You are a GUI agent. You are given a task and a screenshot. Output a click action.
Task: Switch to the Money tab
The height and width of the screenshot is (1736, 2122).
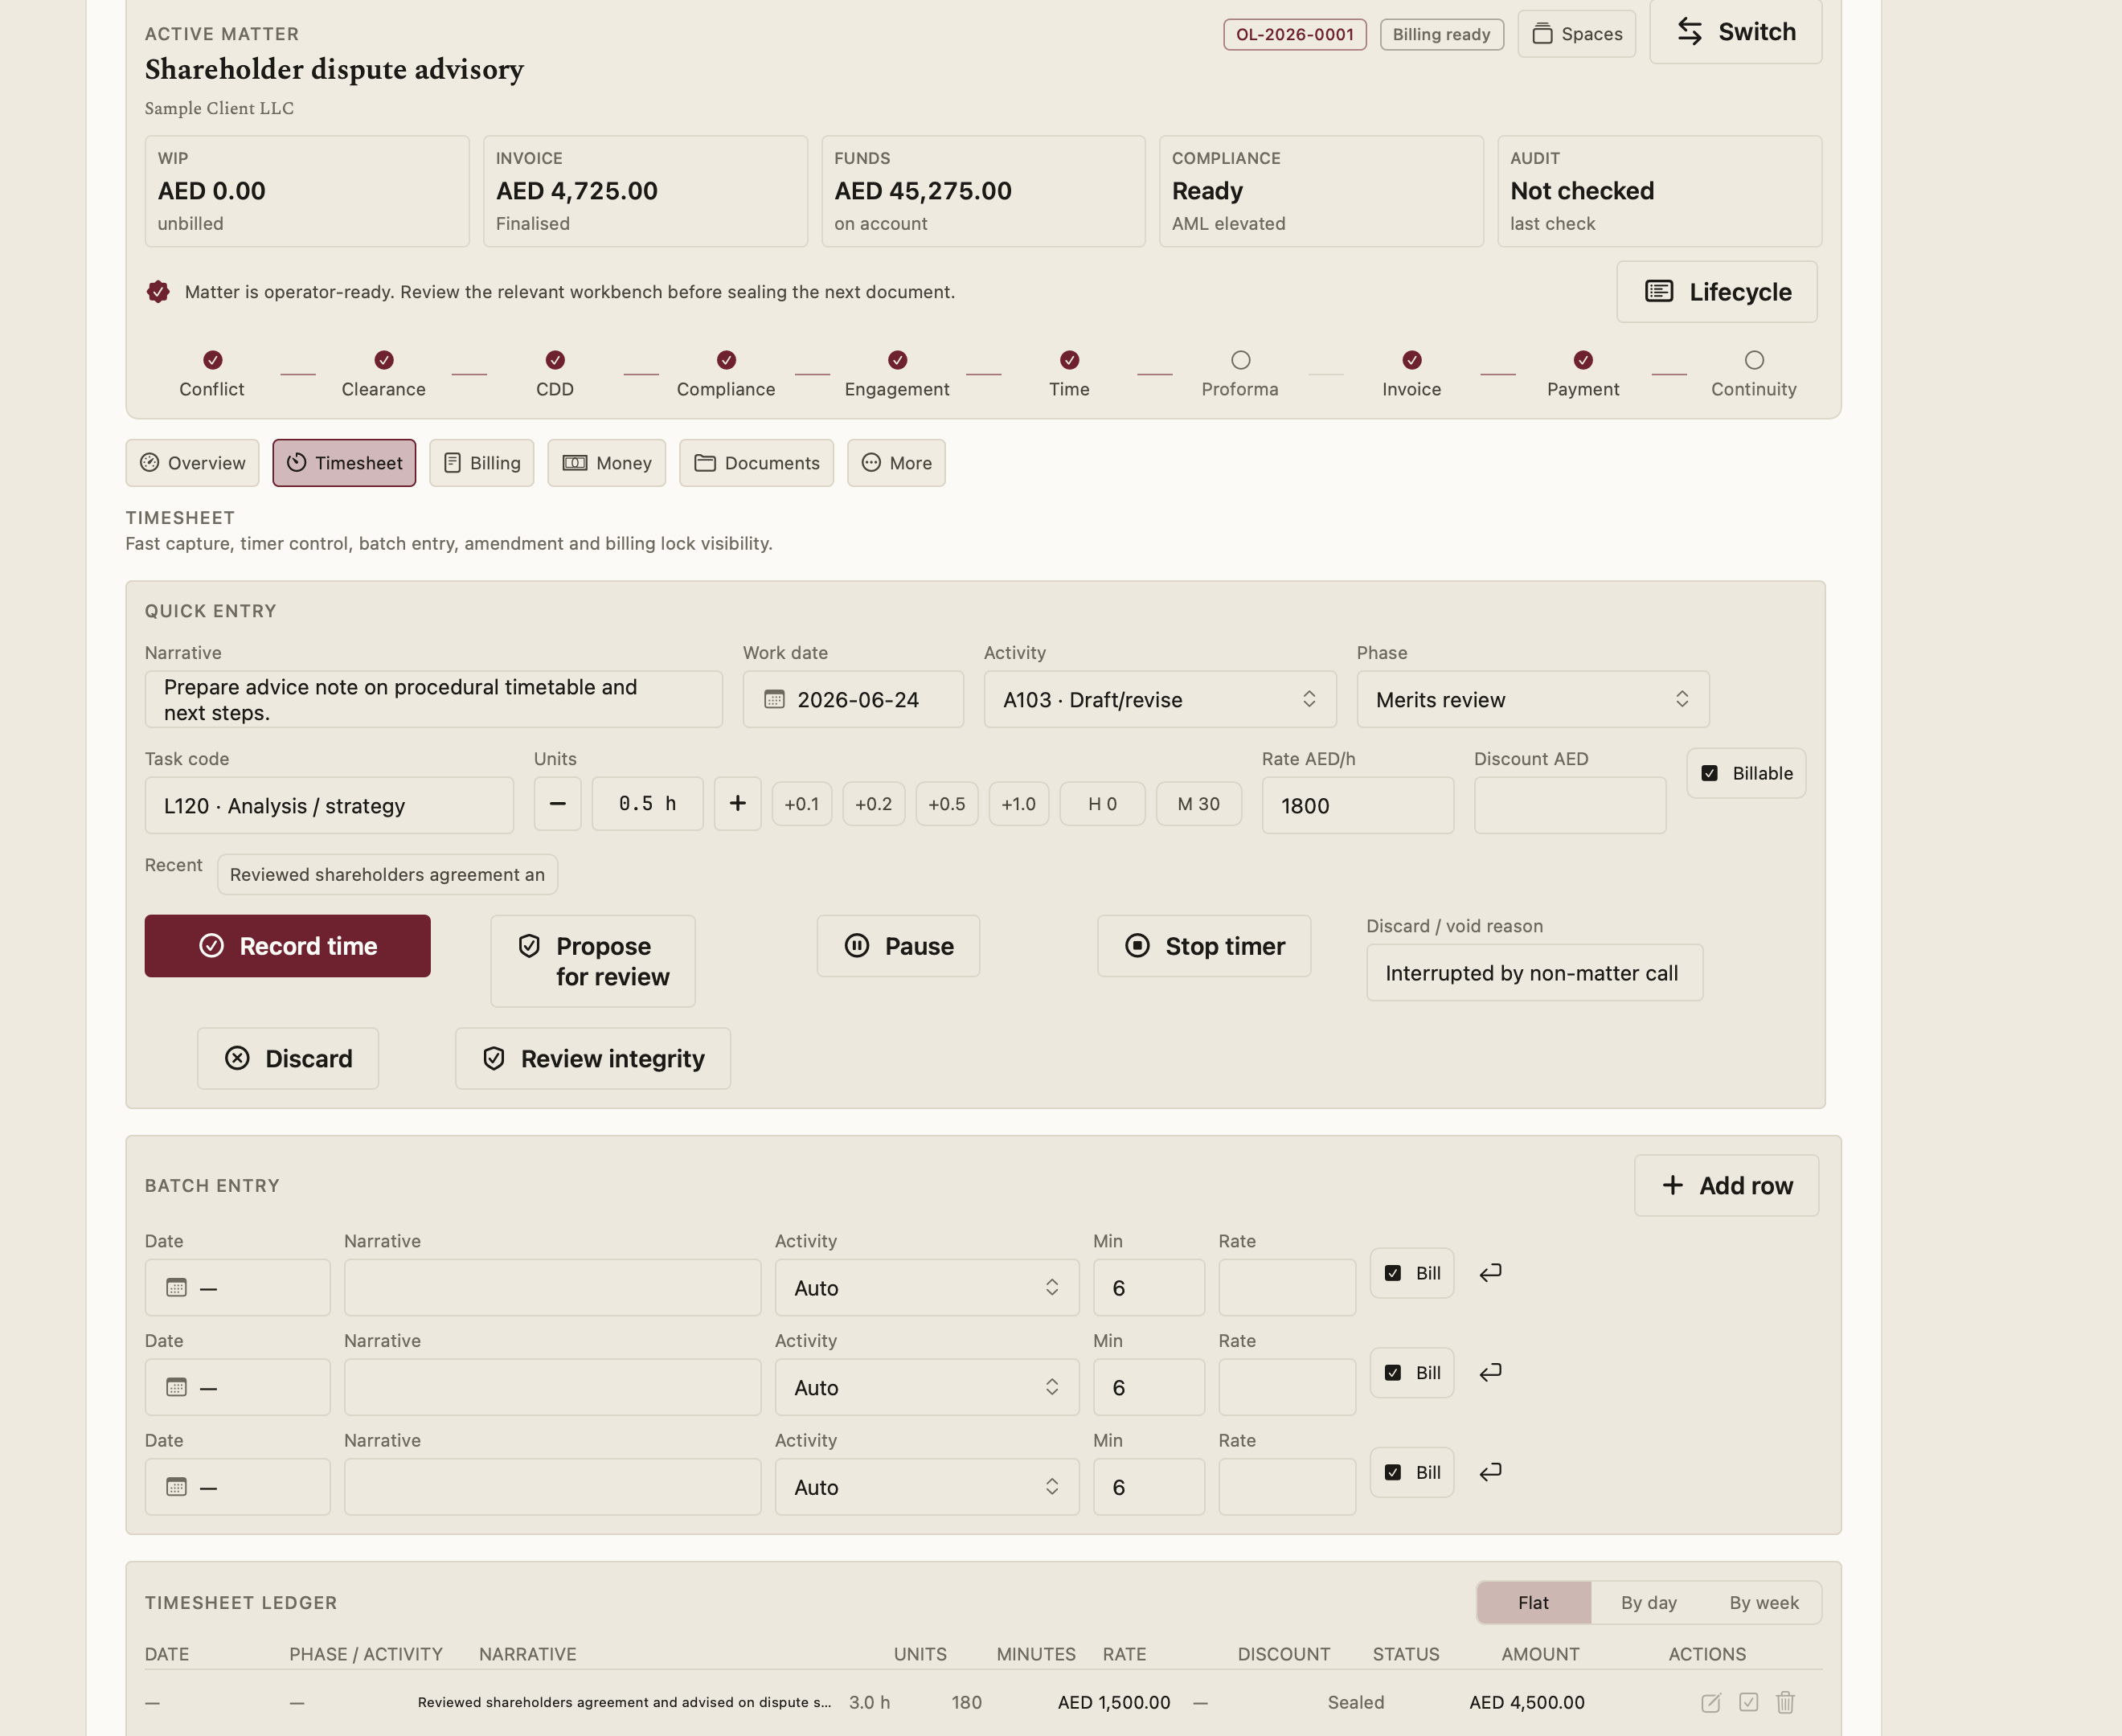[x=607, y=463]
